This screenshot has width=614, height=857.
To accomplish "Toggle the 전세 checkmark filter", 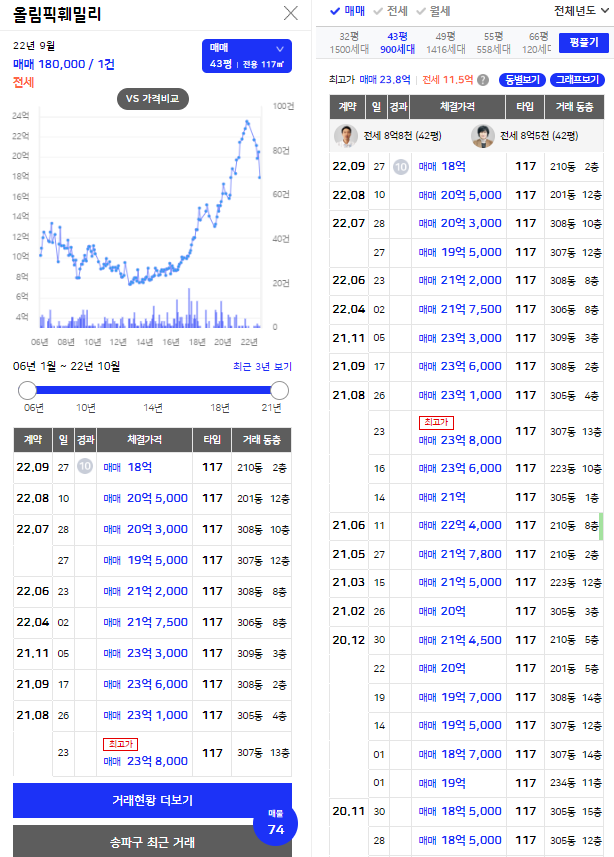I will click(390, 11).
